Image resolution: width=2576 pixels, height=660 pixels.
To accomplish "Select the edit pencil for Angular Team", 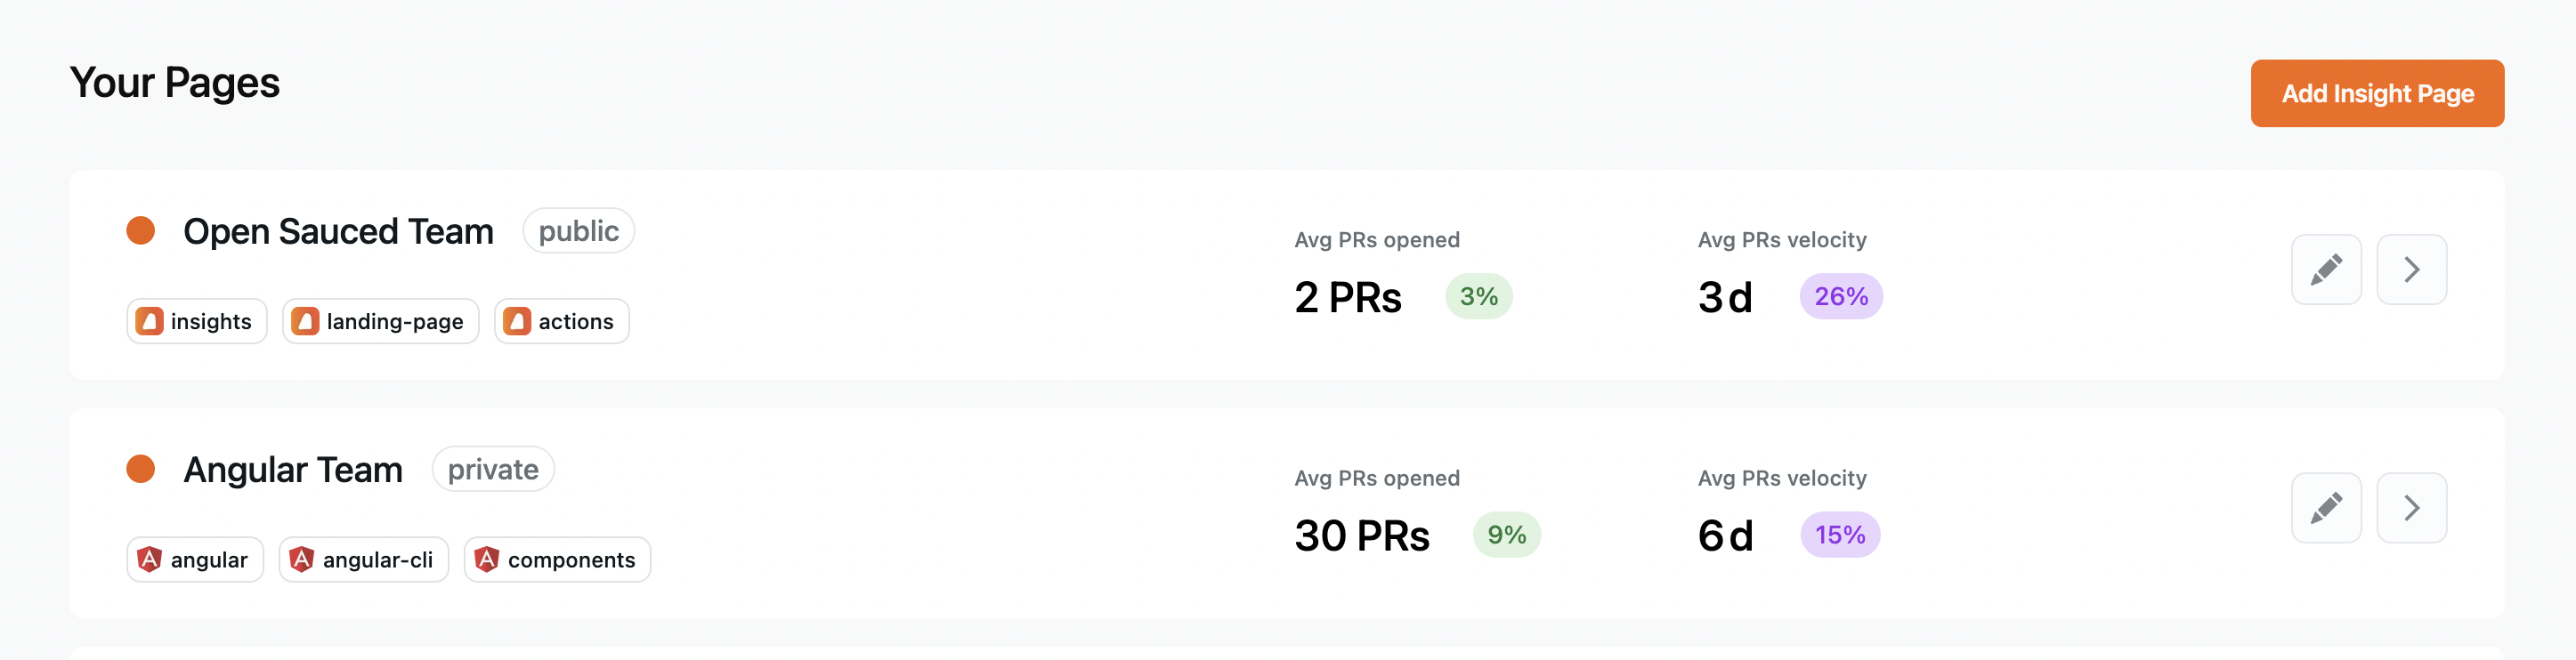I will (x=2326, y=508).
